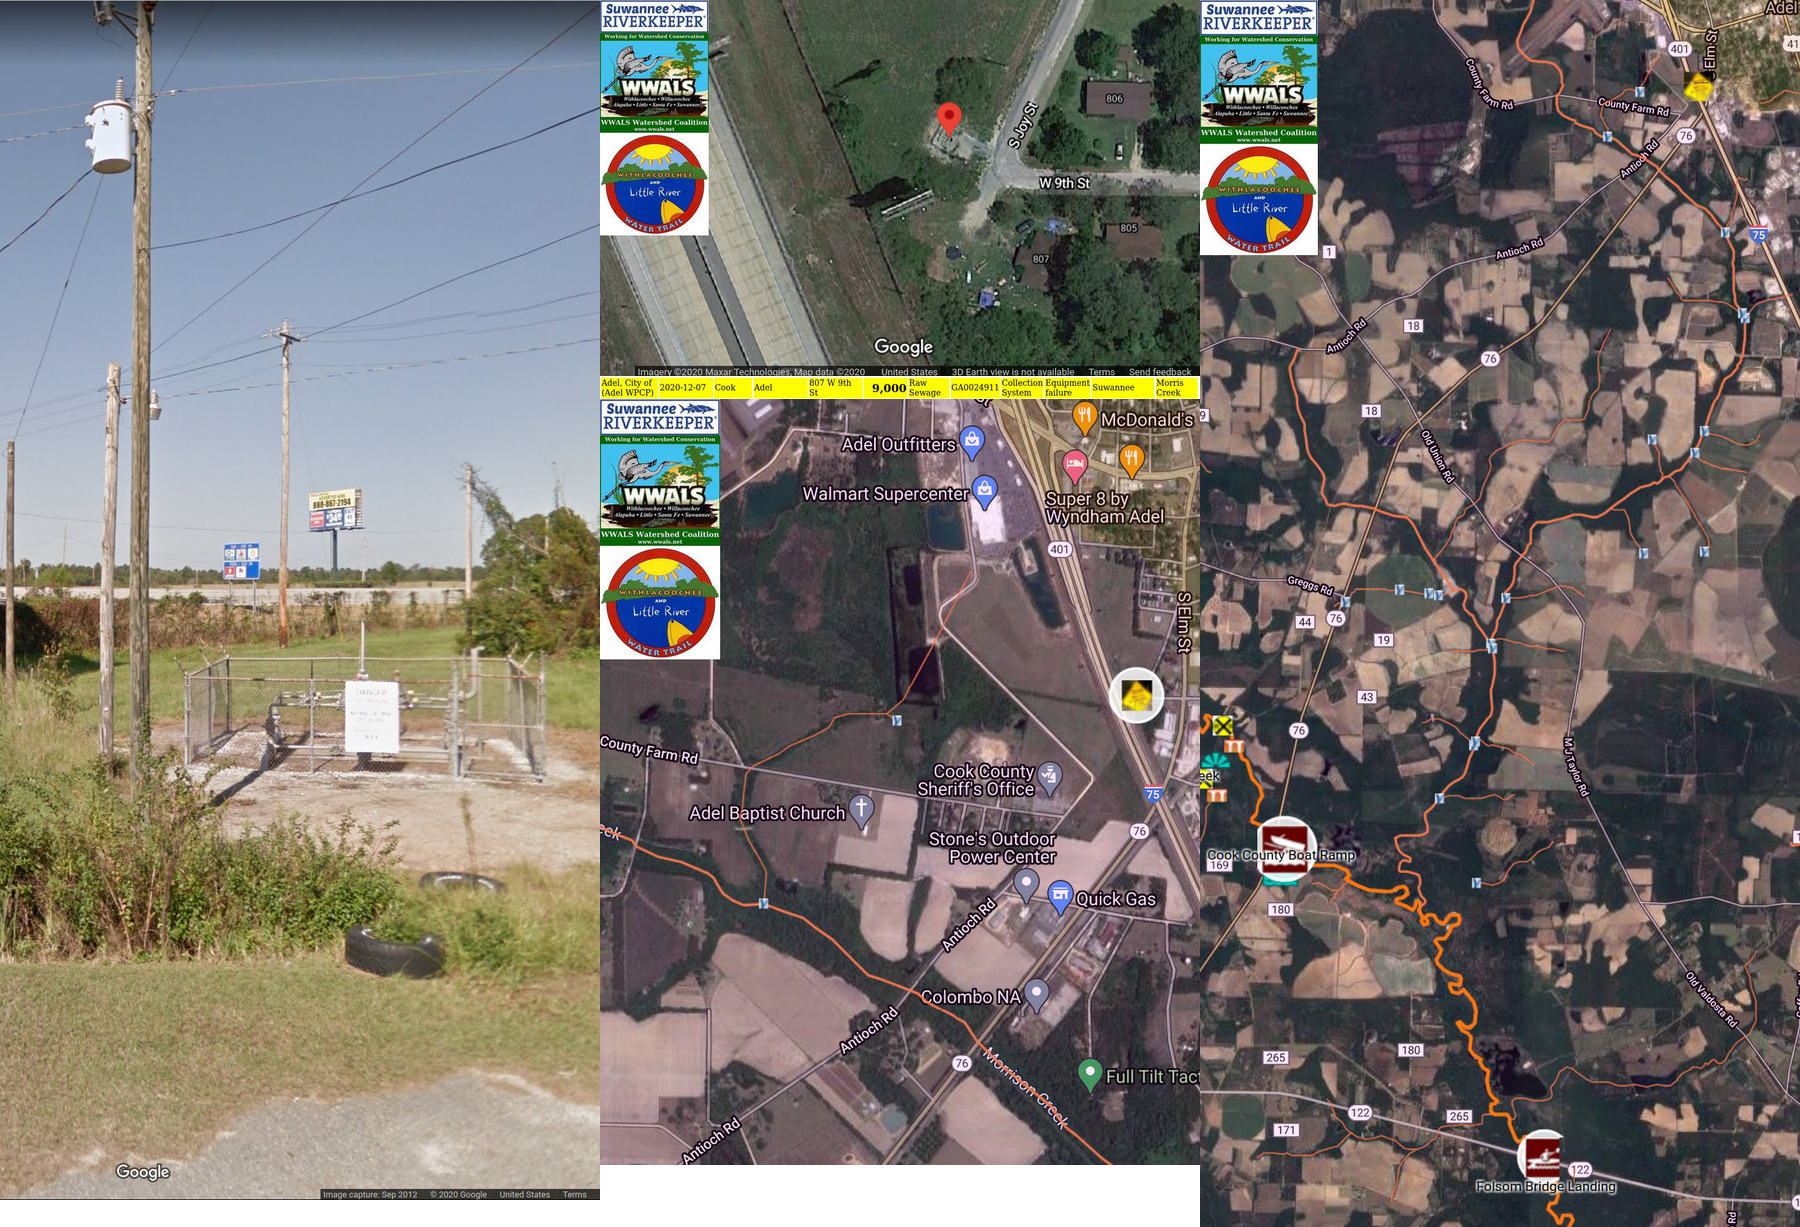This screenshot has width=1800, height=1227.
Task: Click the yellow hazard marker near Adel on right map
Action: tap(1699, 87)
